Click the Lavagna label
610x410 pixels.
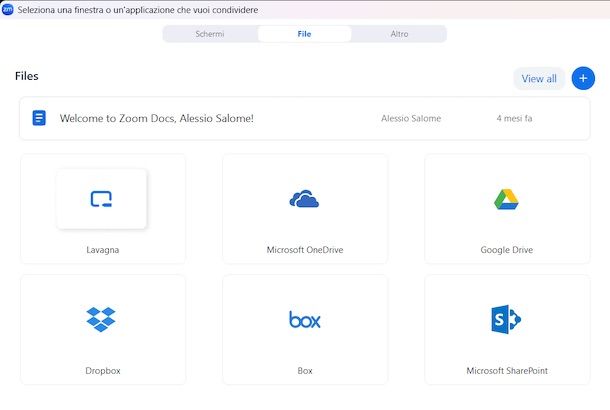pyautogui.click(x=103, y=250)
